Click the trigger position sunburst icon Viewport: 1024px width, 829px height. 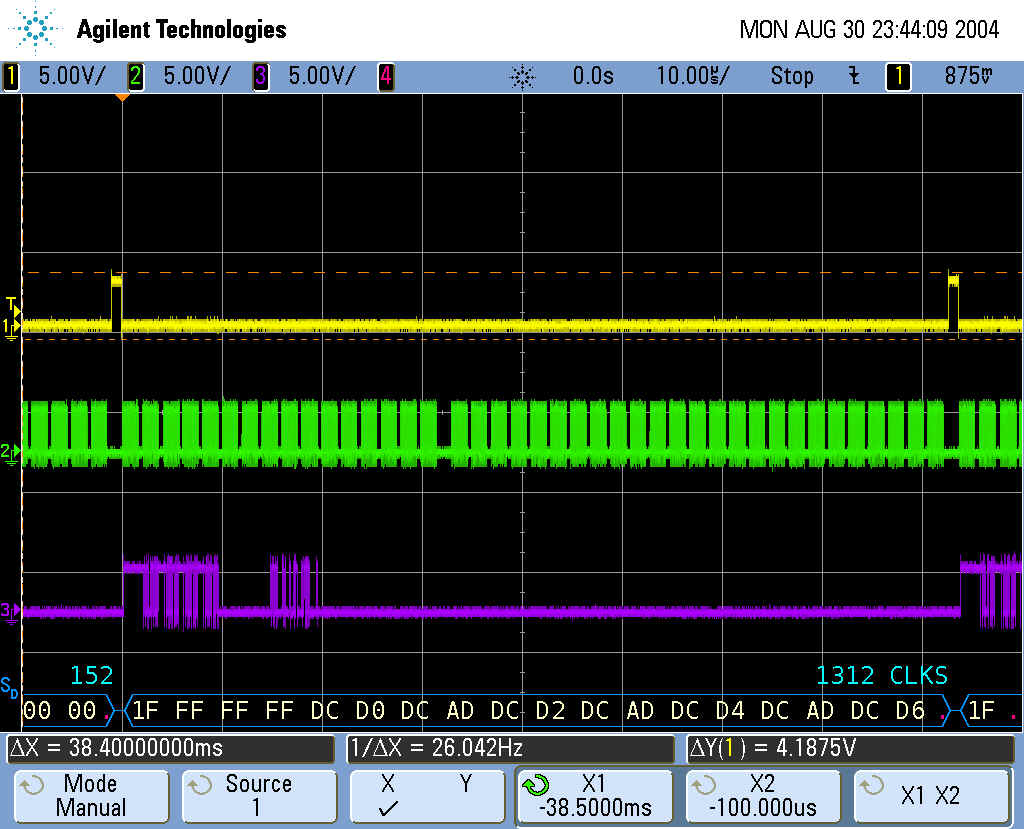523,76
